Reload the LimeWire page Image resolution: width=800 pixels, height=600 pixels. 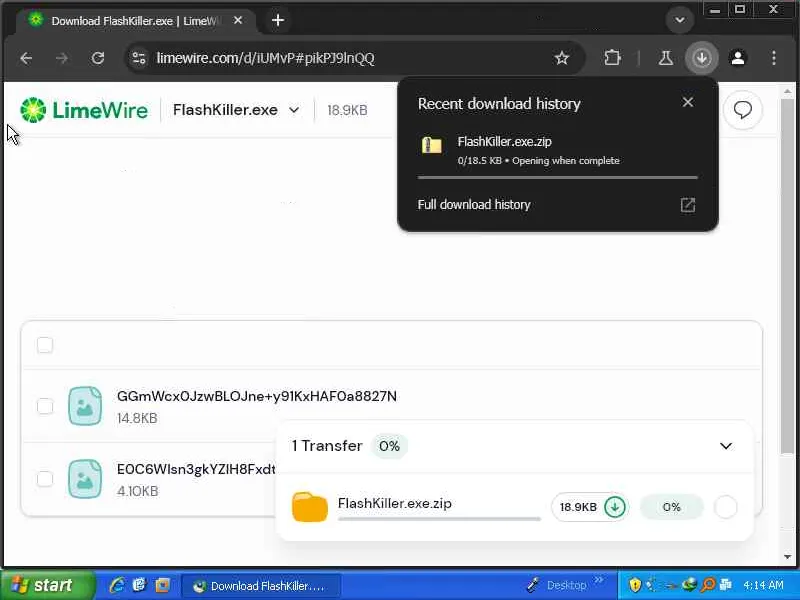tap(97, 58)
